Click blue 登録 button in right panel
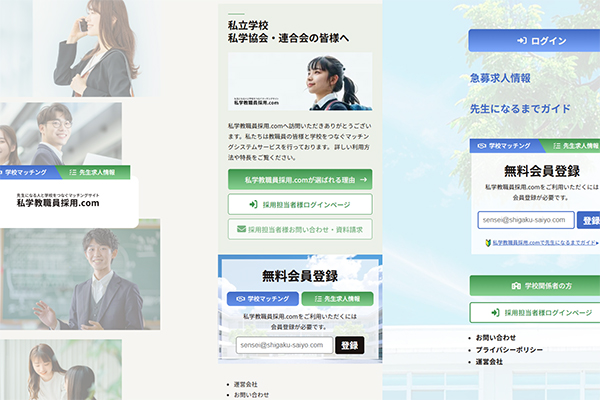Screen dimensions: 600x400 589,220
